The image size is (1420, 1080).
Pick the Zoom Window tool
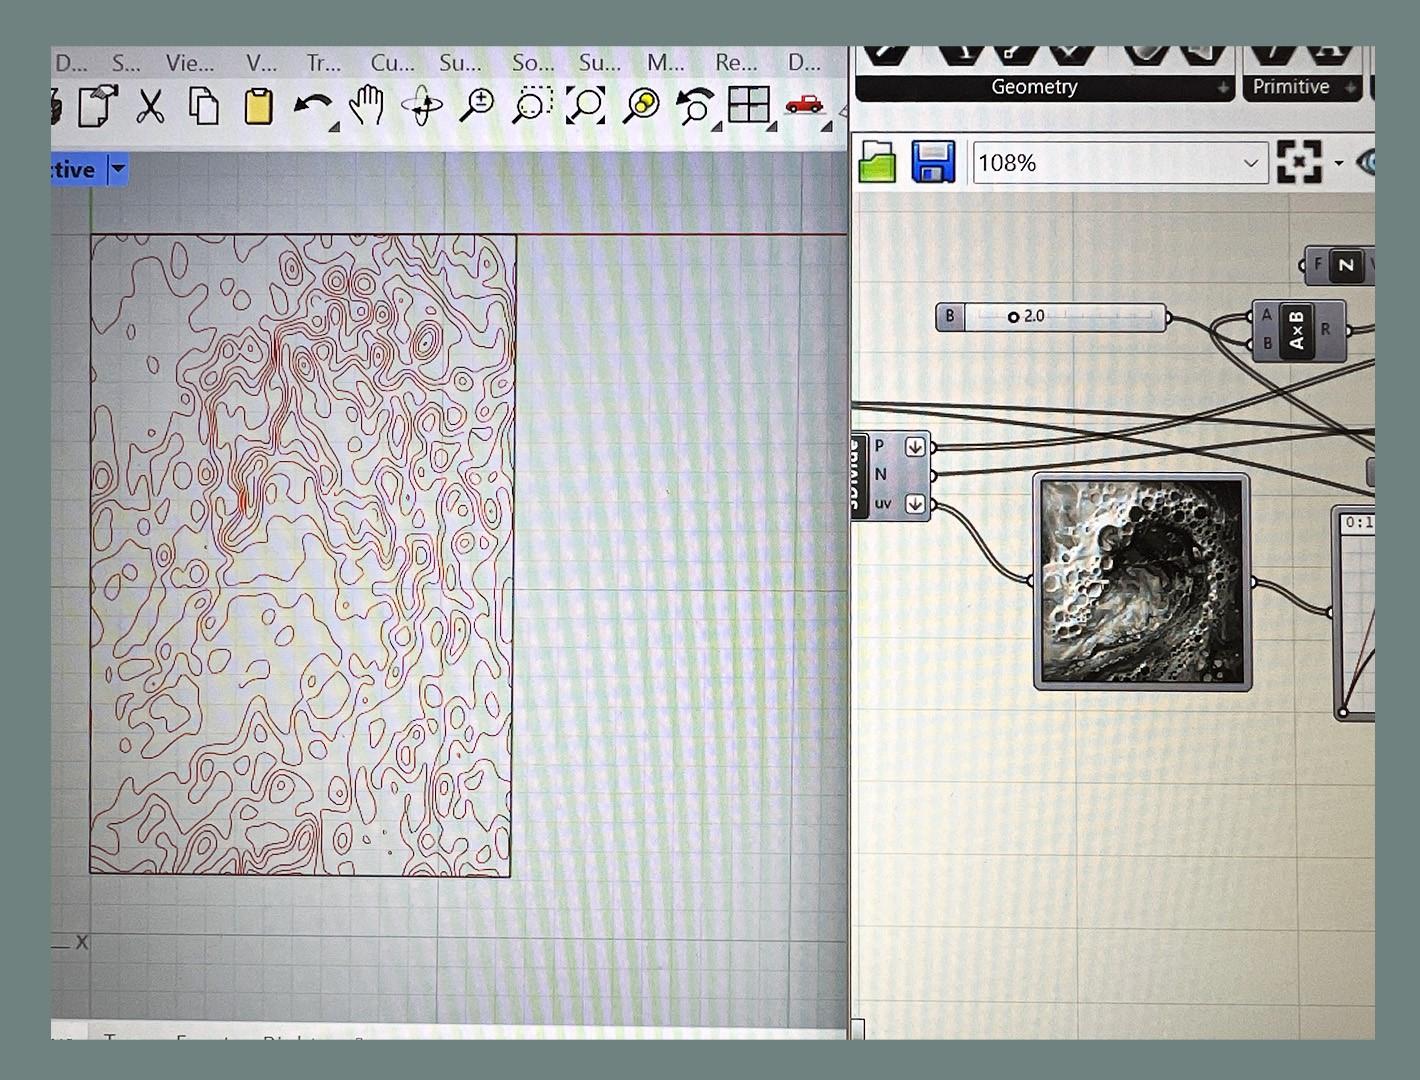532,105
